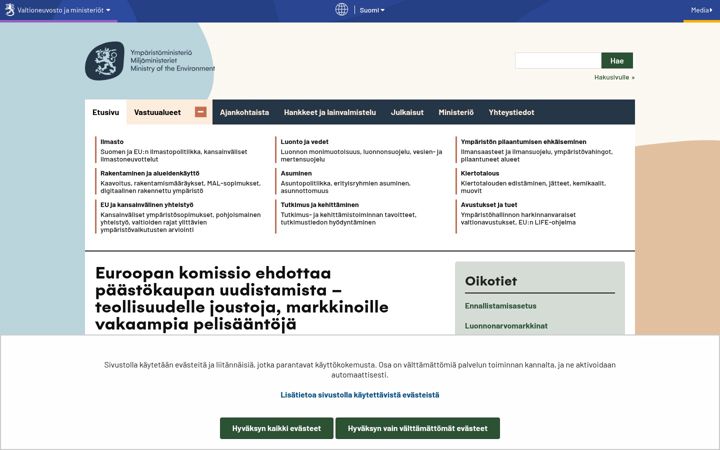Open the Kiertotalous topic link

pos(480,173)
